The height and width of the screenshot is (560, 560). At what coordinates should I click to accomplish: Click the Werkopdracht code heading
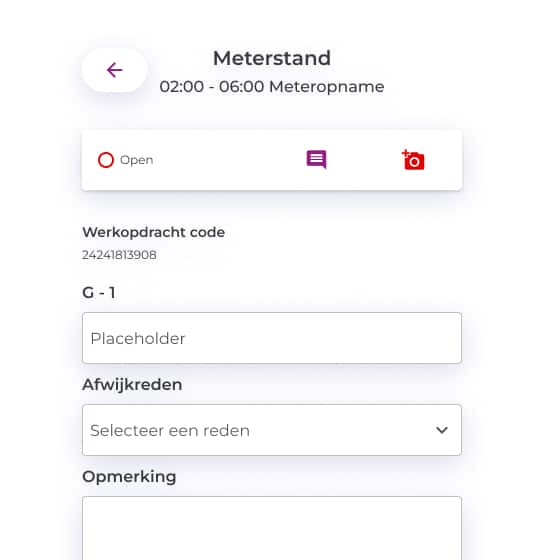point(154,232)
